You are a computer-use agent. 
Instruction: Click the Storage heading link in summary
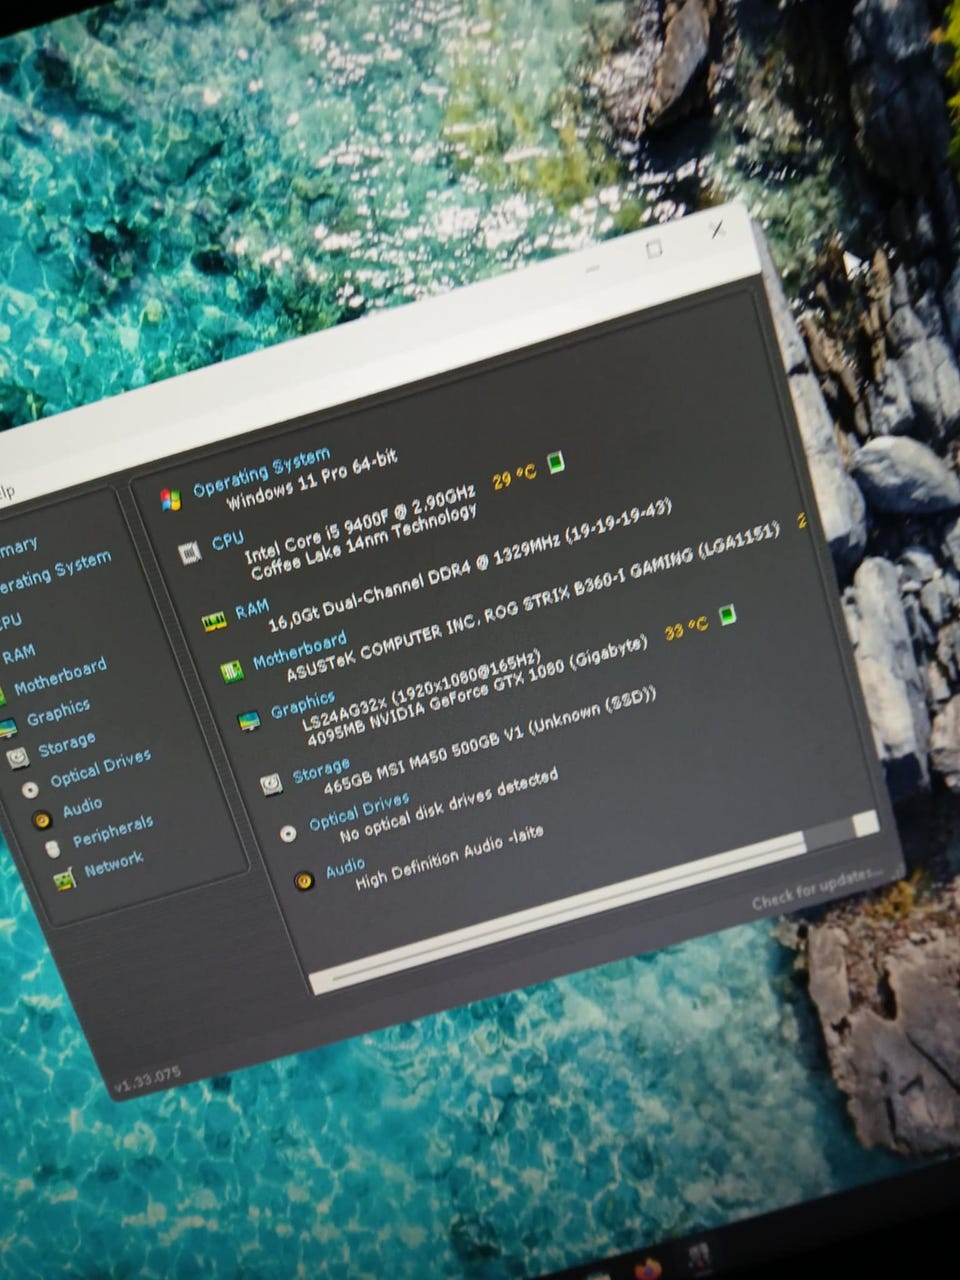click(x=321, y=768)
